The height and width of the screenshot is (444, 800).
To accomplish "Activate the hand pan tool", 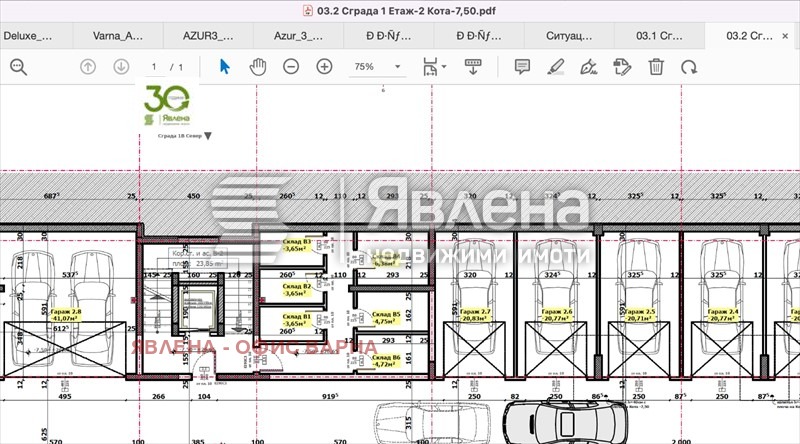I will [257, 67].
